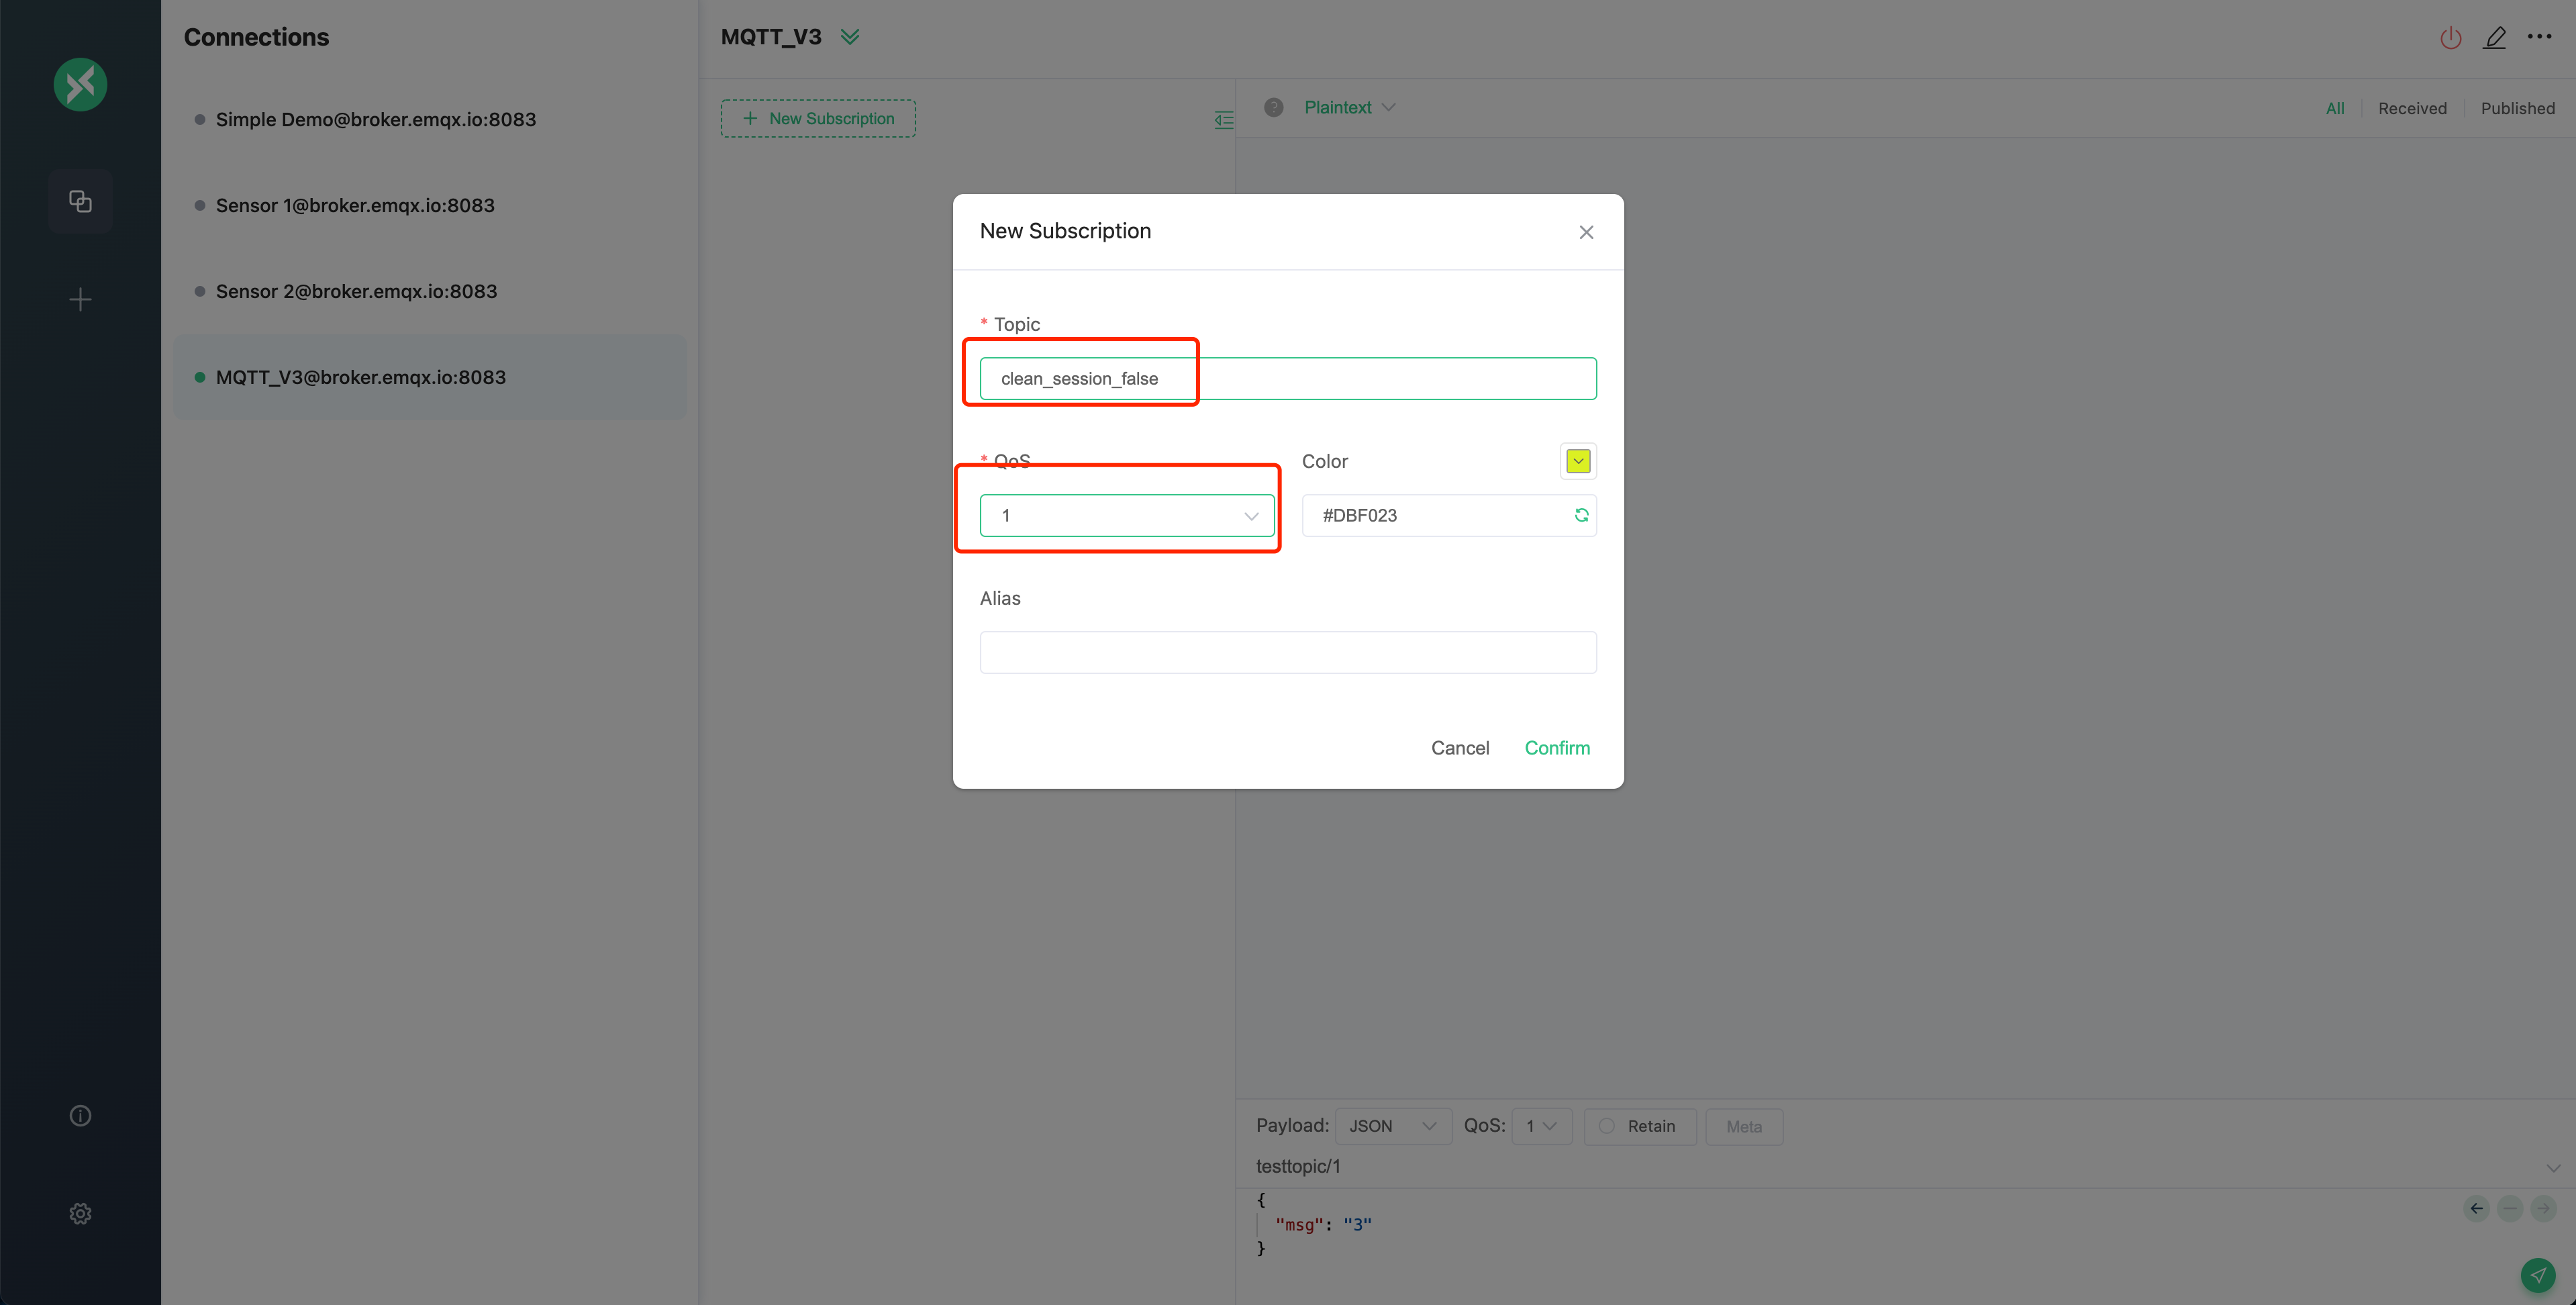Disconnect MQTT_V3 using the red power icon
2576x1305 pixels.
tap(2450, 37)
